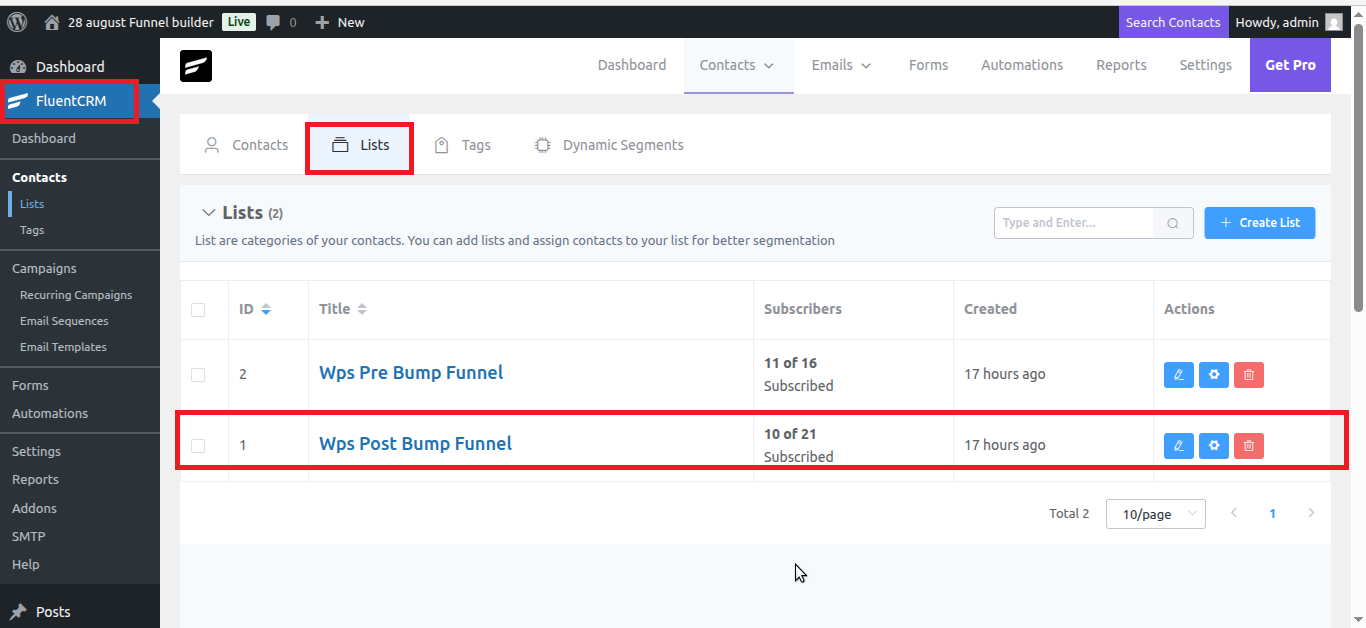Select the FluentCRM logo above the navigation
This screenshot has height=628, width=1366.
pyautogui.click(x=196, y=65)
